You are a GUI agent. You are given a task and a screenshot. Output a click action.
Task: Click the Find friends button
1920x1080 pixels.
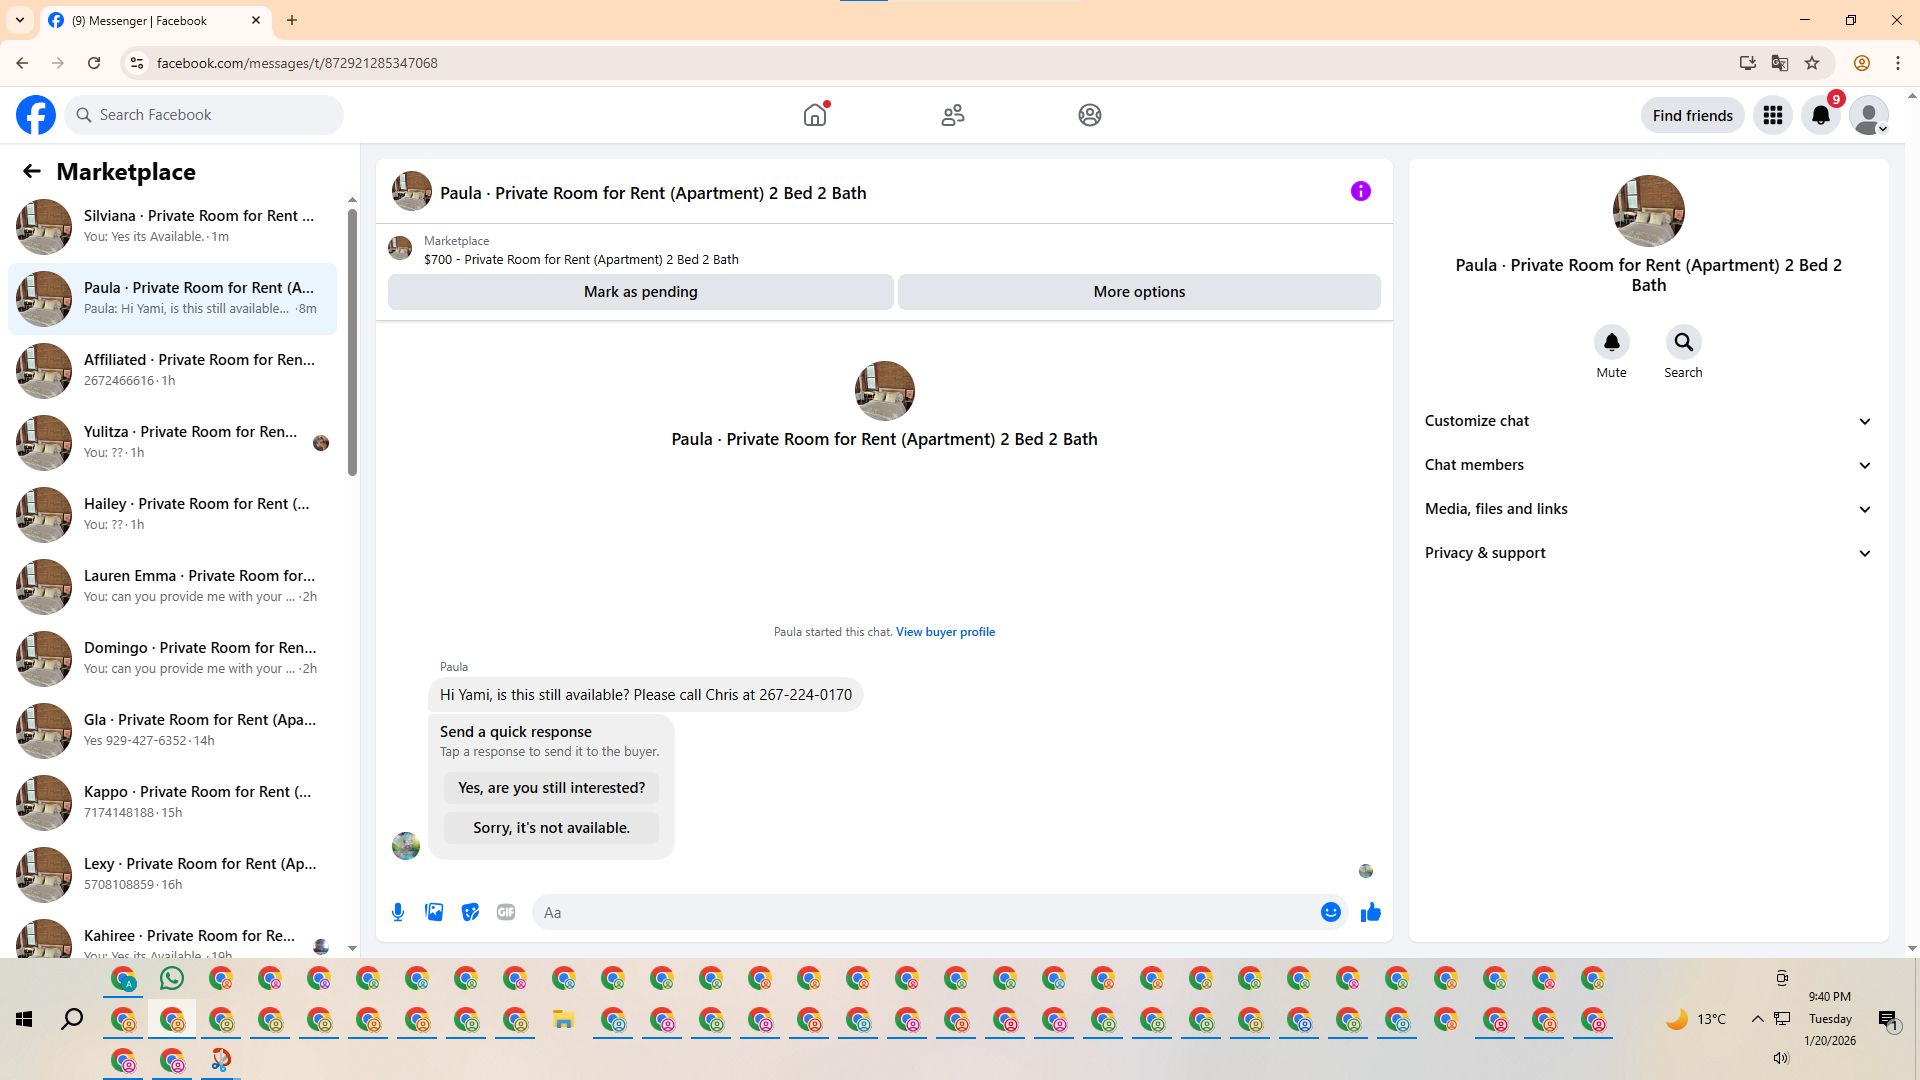[1693, 115]
